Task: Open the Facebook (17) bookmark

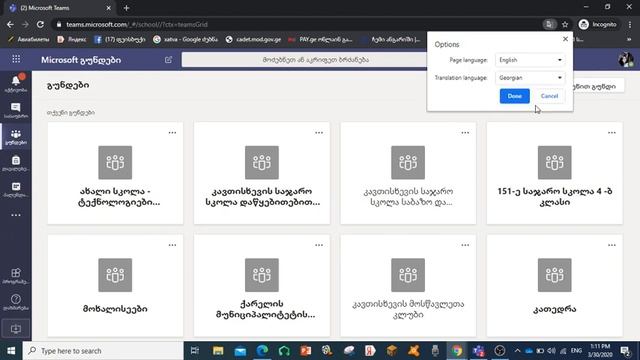Action: (x=119, y=40)
